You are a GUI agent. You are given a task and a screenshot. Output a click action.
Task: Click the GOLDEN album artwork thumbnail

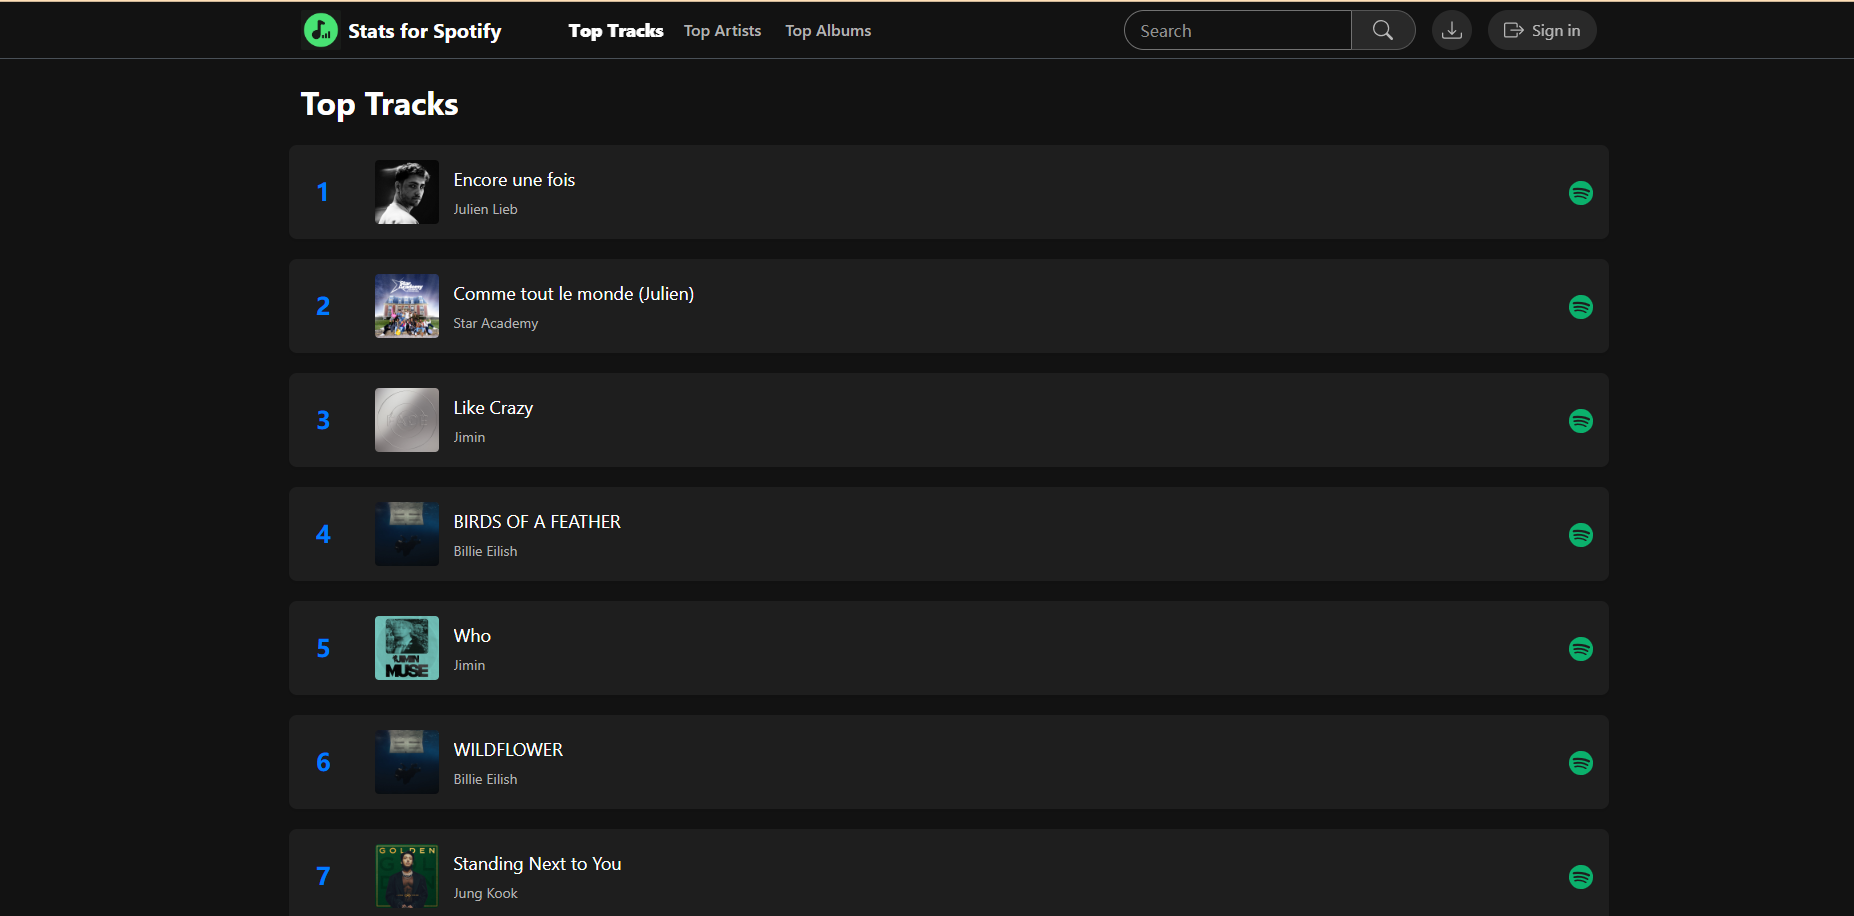click(x=406, y=876)
